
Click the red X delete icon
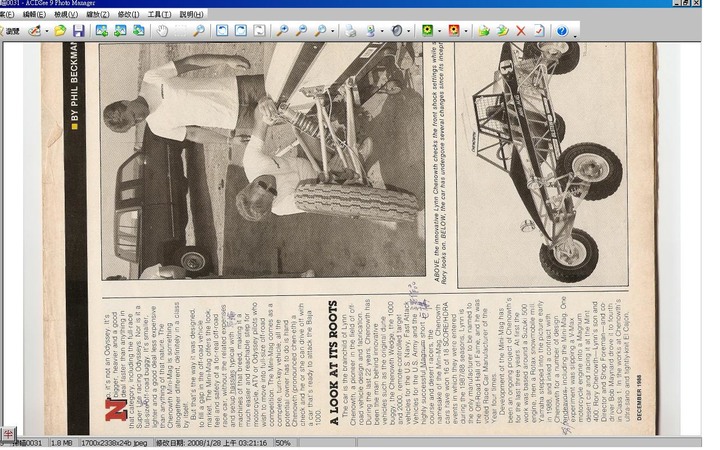[521, 31]
